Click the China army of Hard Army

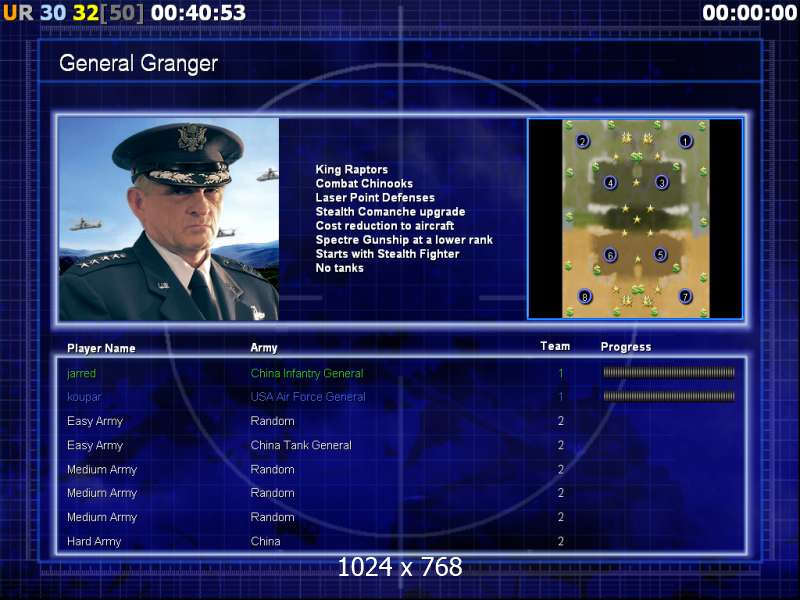265,541
